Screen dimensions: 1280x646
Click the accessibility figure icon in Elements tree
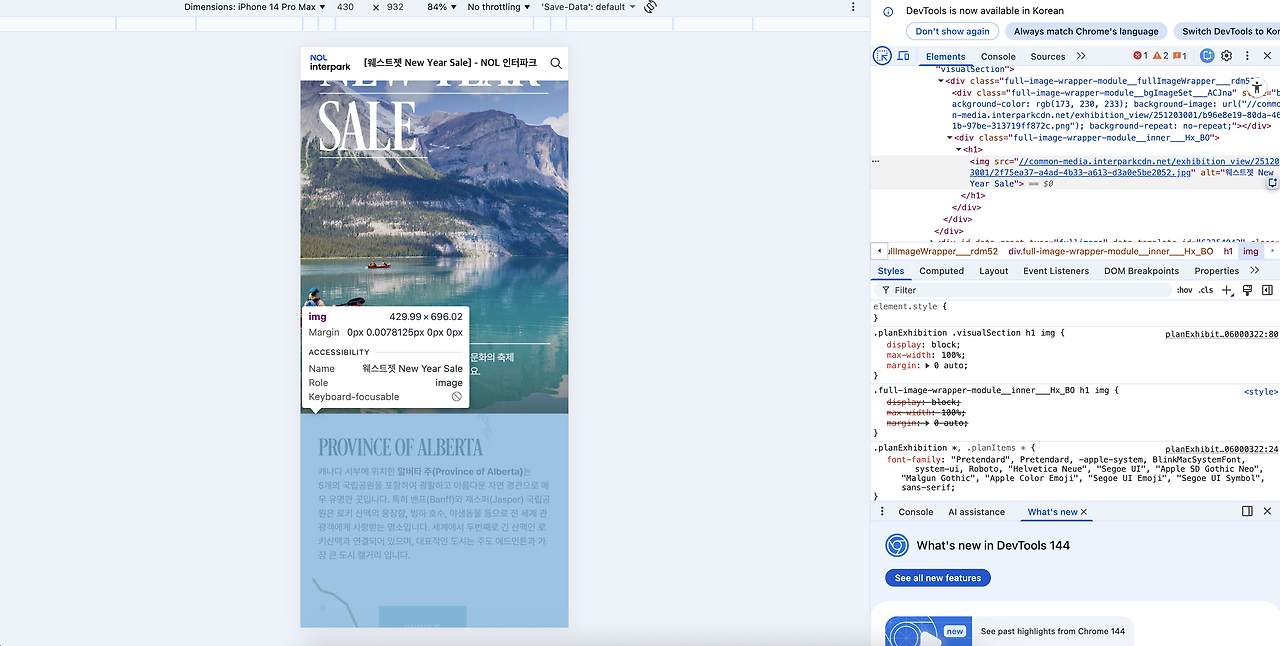(1257, 87)
